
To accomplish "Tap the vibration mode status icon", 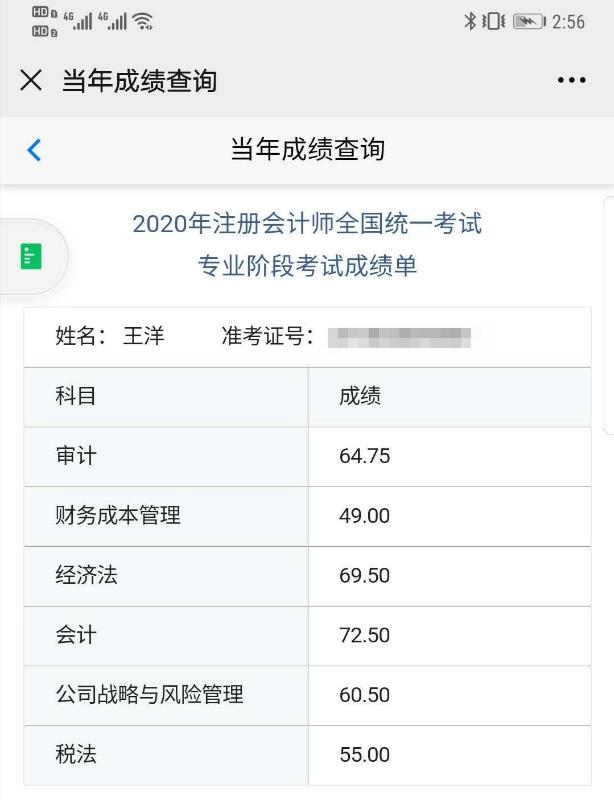I will [494, 21].
